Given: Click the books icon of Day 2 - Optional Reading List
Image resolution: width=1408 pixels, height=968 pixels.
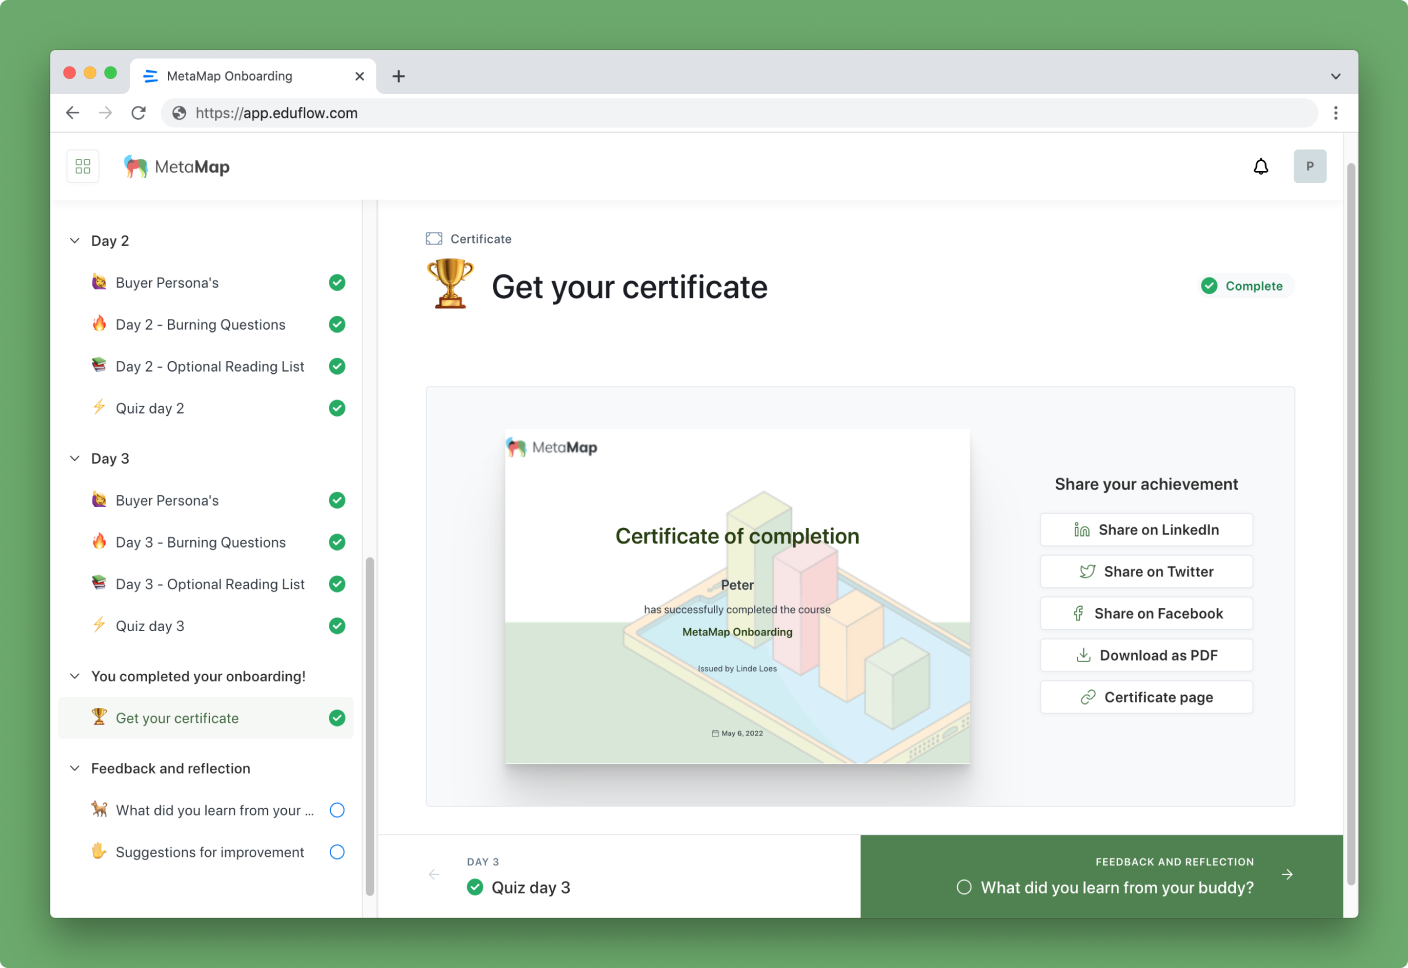Looking at the screenshot, I should pyautogui.click(x=99, y=366).
